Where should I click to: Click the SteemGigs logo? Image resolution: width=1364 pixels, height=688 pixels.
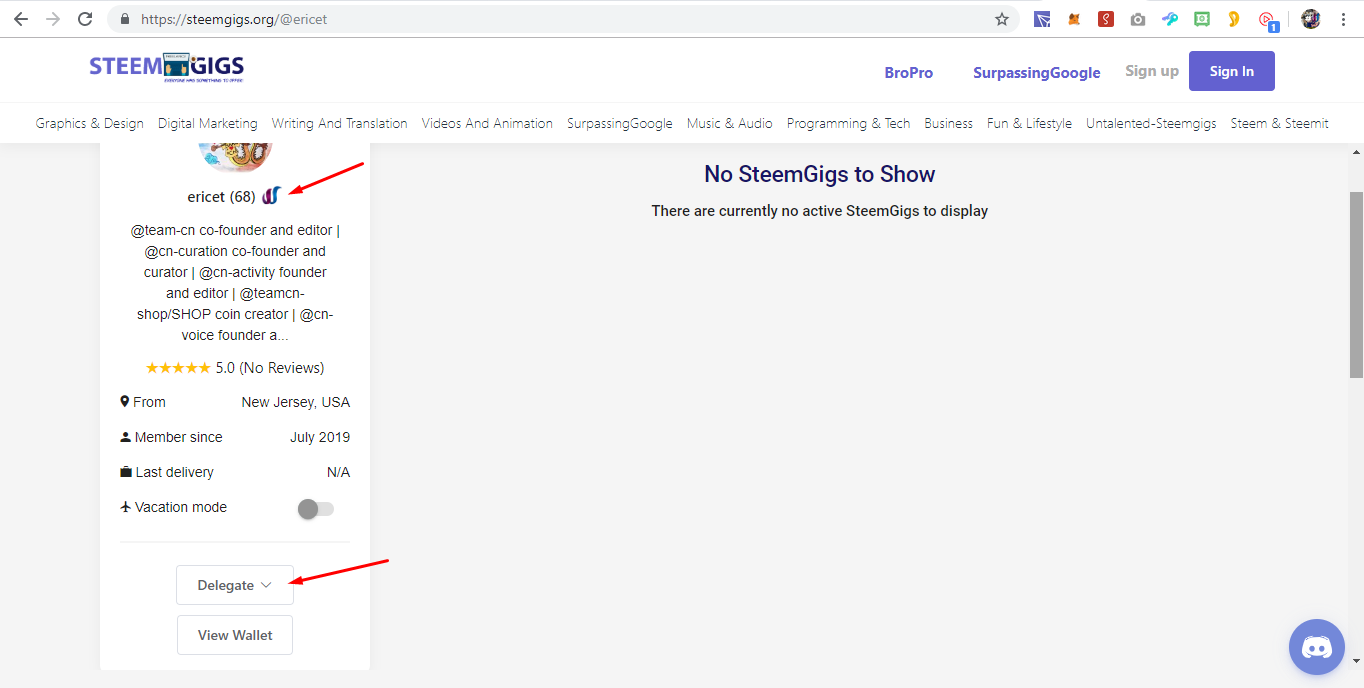(166, 67)
